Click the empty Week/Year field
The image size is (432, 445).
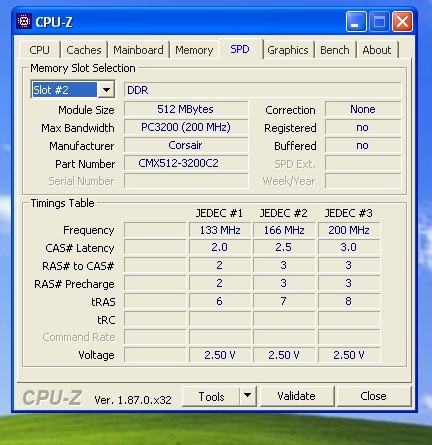coord(363,181)
